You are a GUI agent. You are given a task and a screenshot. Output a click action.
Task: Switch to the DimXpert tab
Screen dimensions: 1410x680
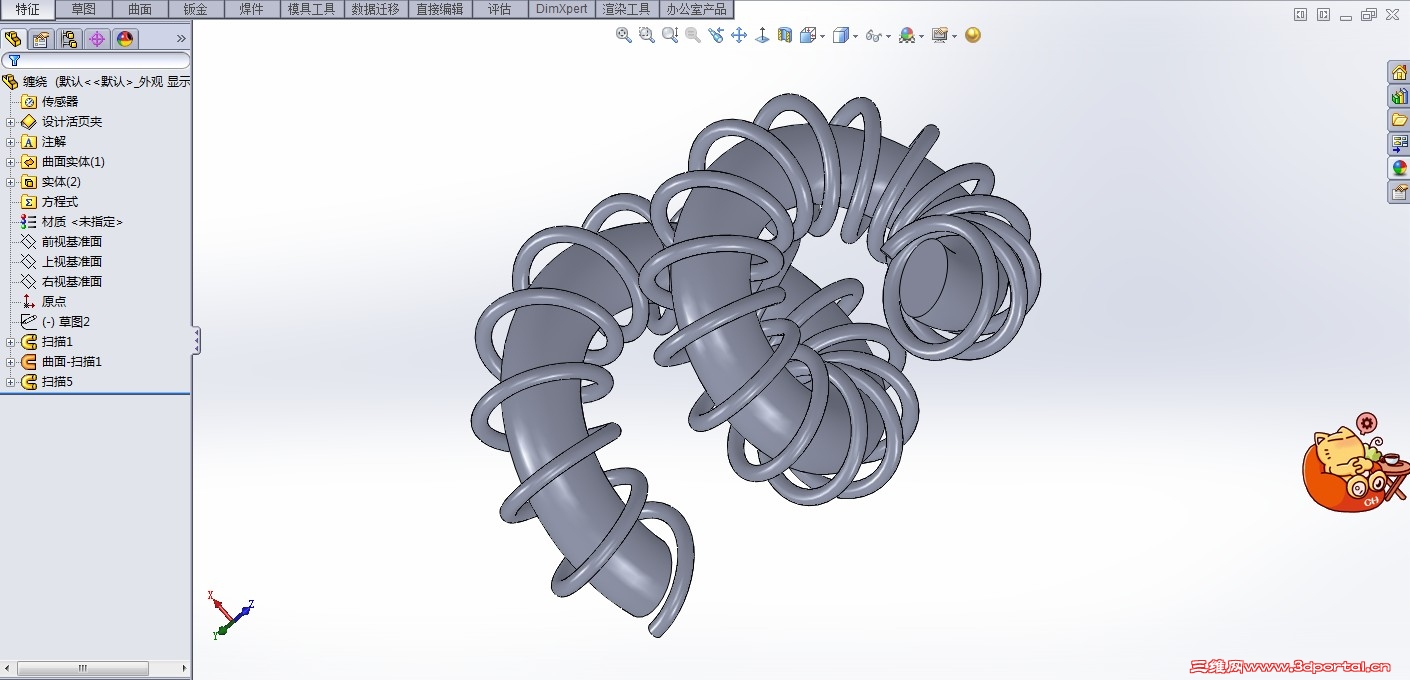[562, 9]
